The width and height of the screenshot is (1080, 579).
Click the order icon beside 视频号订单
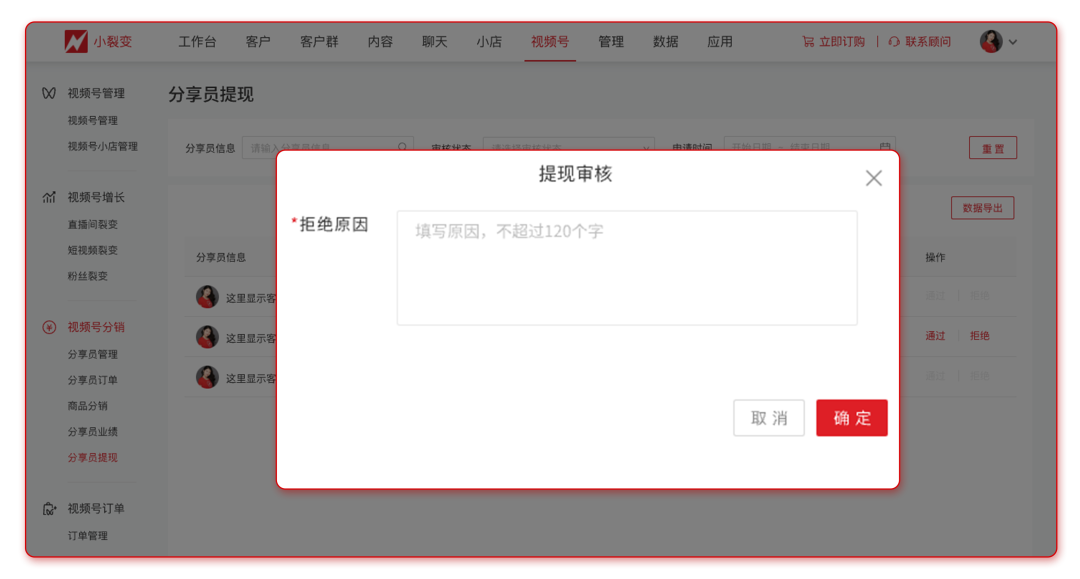click(48, 508)
